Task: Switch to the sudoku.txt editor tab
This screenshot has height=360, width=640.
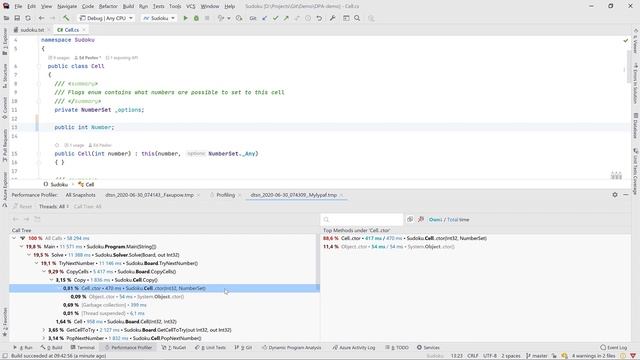Action: point(32,30)
